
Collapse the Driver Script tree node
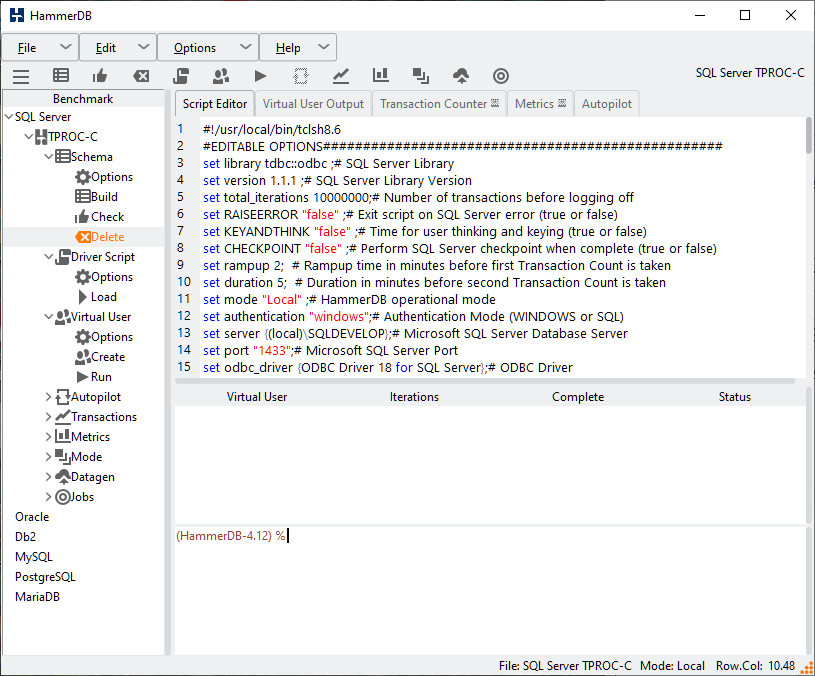(48, 257)
